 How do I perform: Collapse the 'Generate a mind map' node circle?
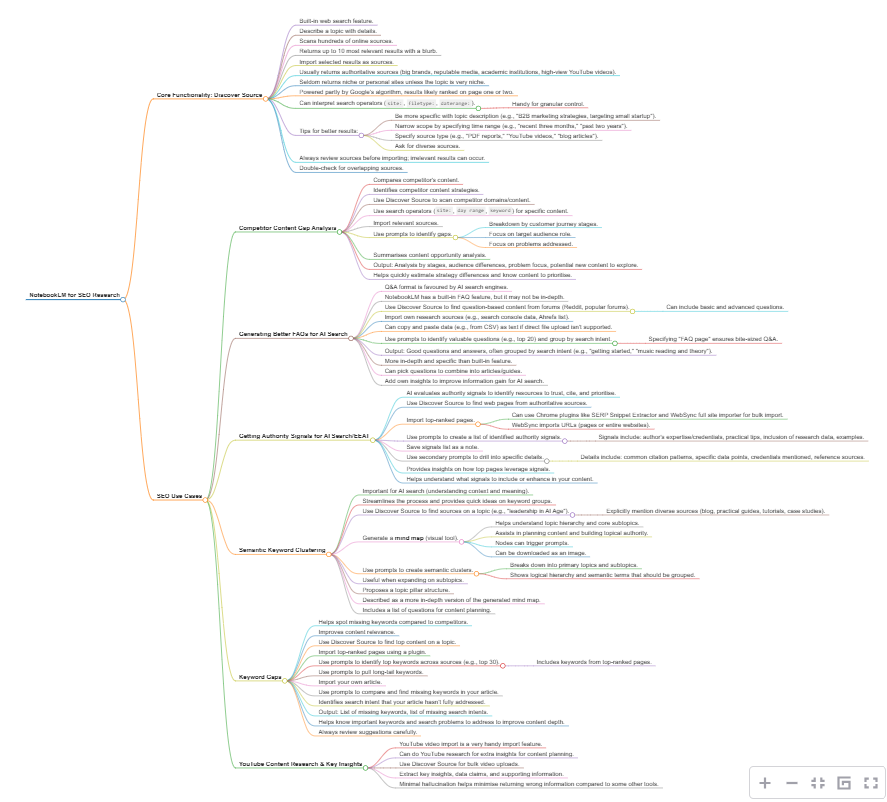(462, 542)
